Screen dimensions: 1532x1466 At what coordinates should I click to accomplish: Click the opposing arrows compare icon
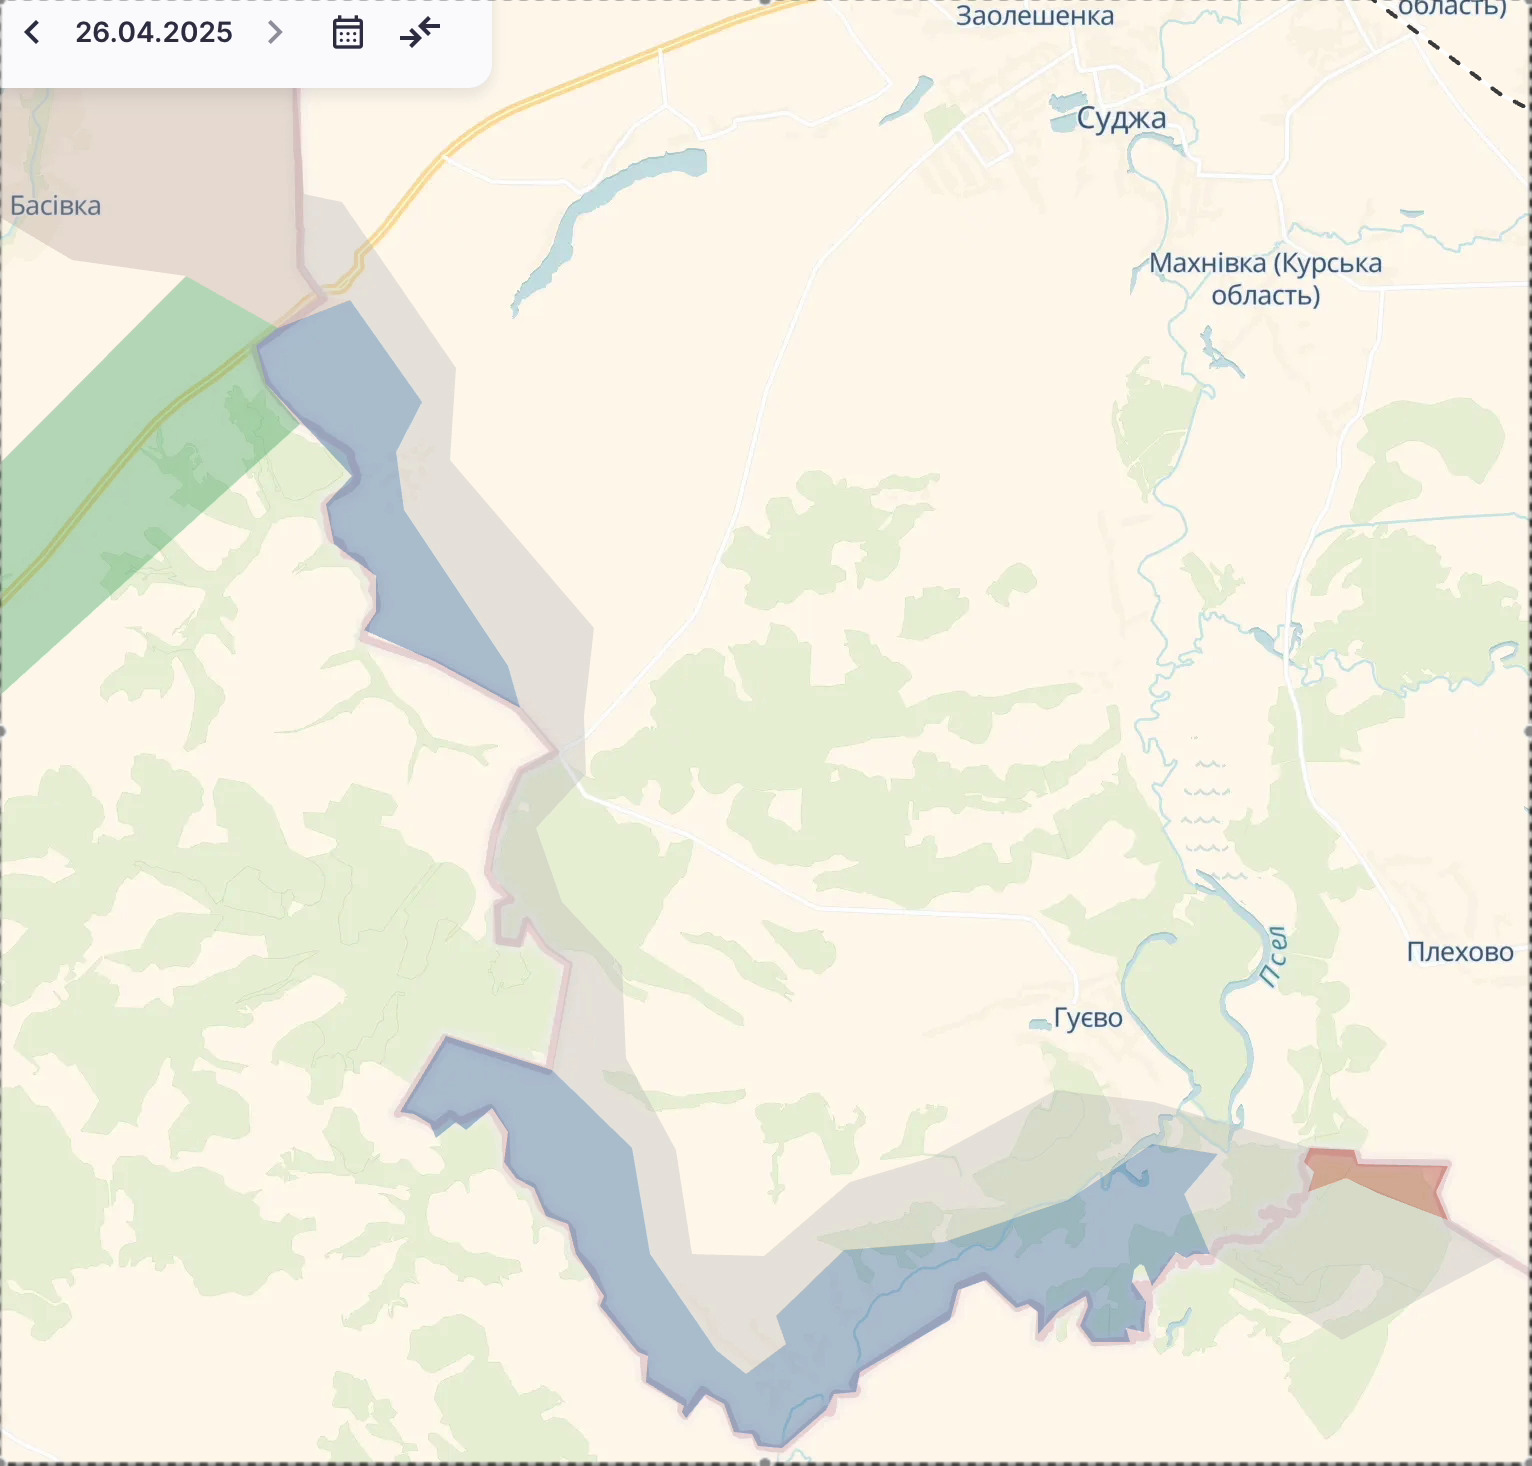tap(420, 33)
